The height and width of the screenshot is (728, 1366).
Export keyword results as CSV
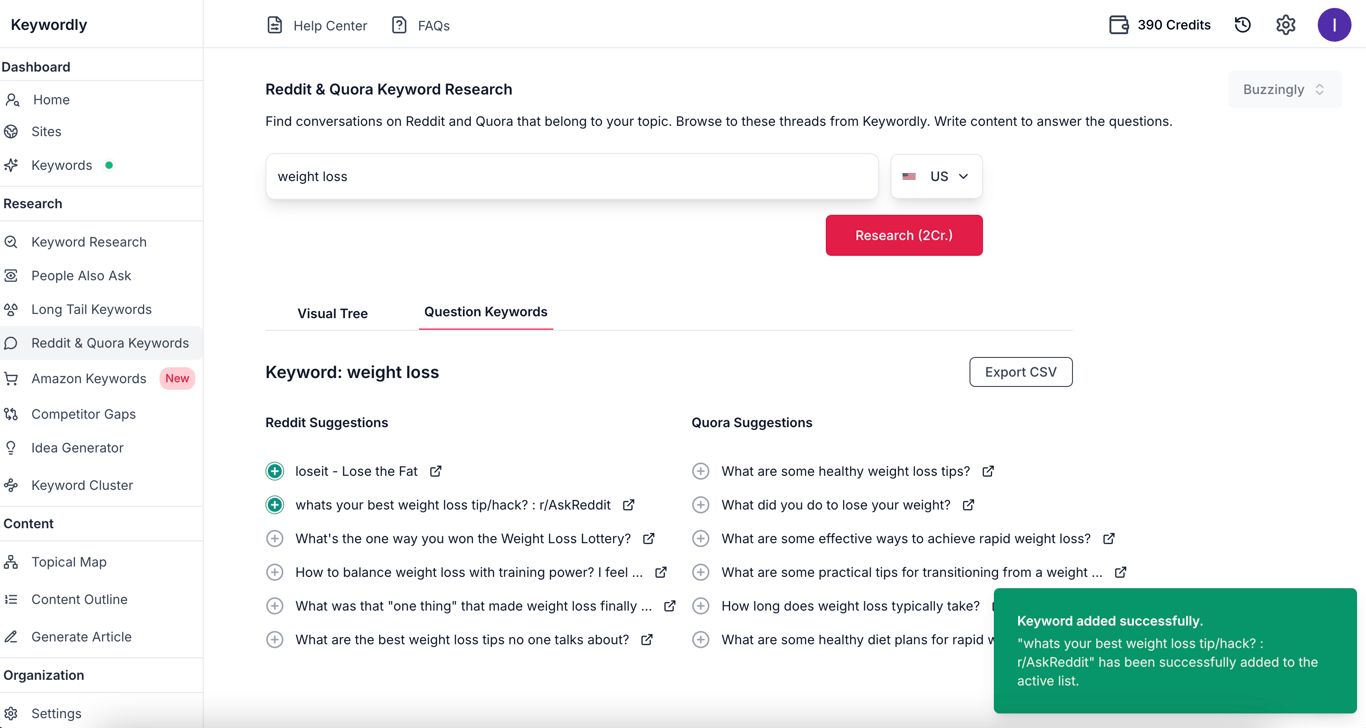(x=1020, y=371)
